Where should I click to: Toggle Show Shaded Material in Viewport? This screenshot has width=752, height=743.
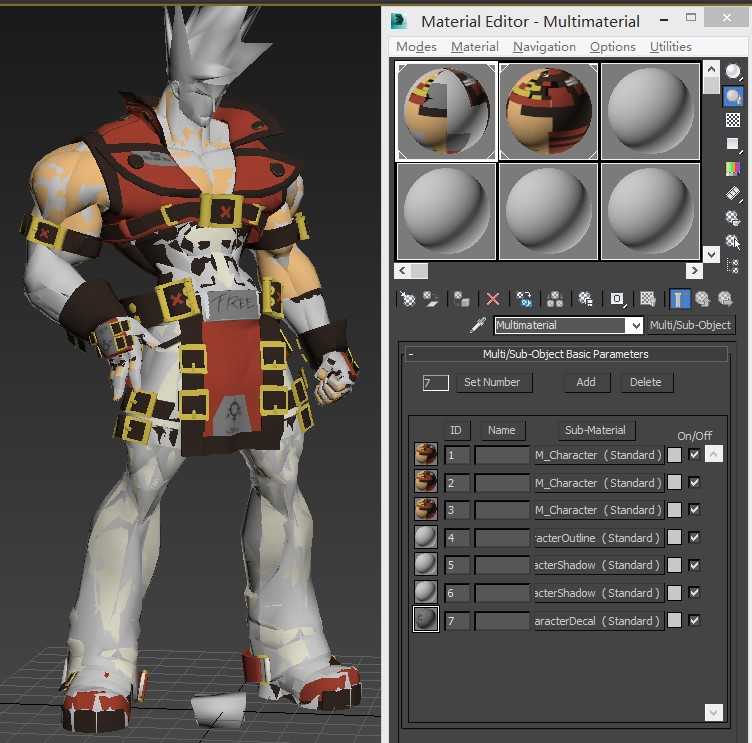click(x=647, y=299)
